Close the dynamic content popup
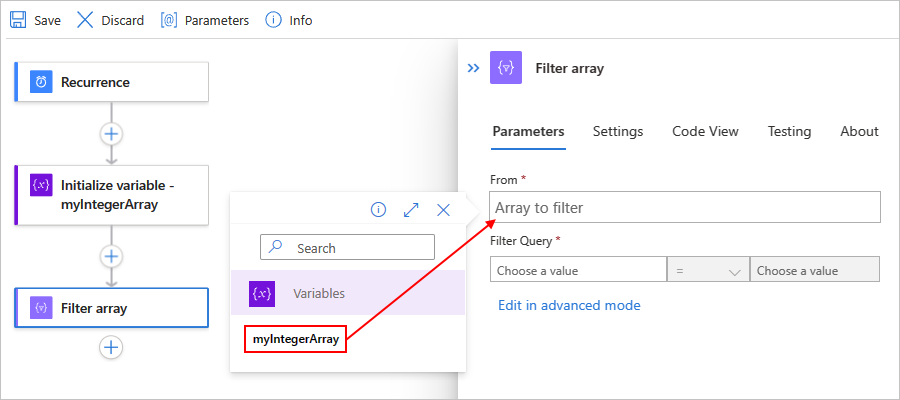Screen dimensions: 900x400 (x=444, y=210)
